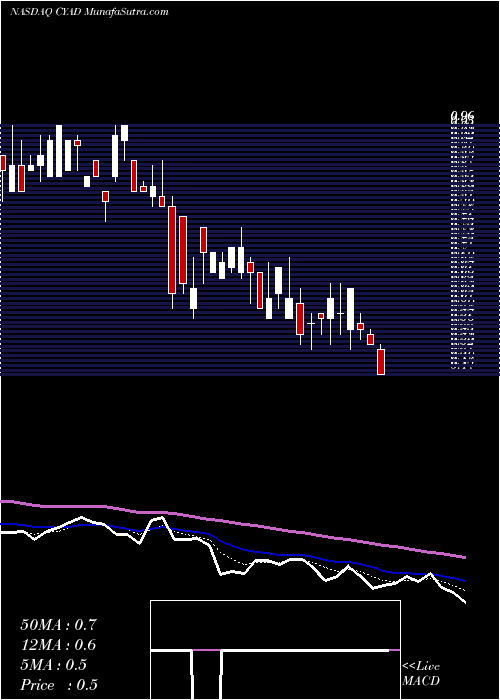Click the 50MA : 0.7 value
500x700 pixels.
(x=58, y=625)
